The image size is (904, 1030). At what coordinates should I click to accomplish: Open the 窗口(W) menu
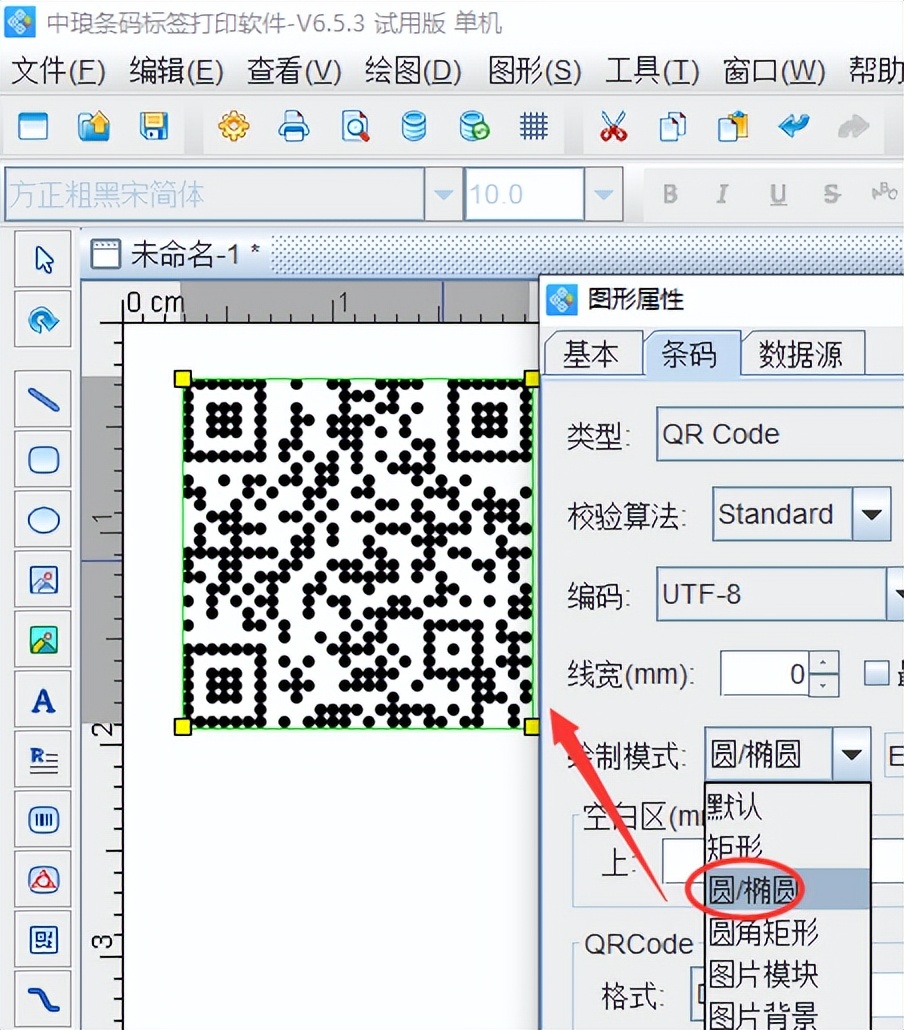point(773,71)
